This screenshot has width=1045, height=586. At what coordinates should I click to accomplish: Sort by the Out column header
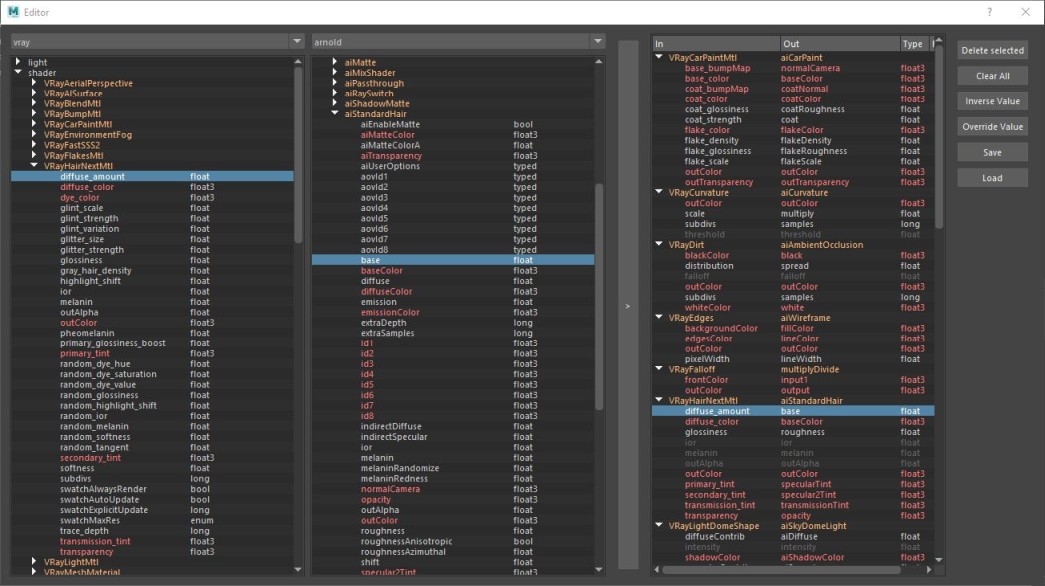click(840, 44)
